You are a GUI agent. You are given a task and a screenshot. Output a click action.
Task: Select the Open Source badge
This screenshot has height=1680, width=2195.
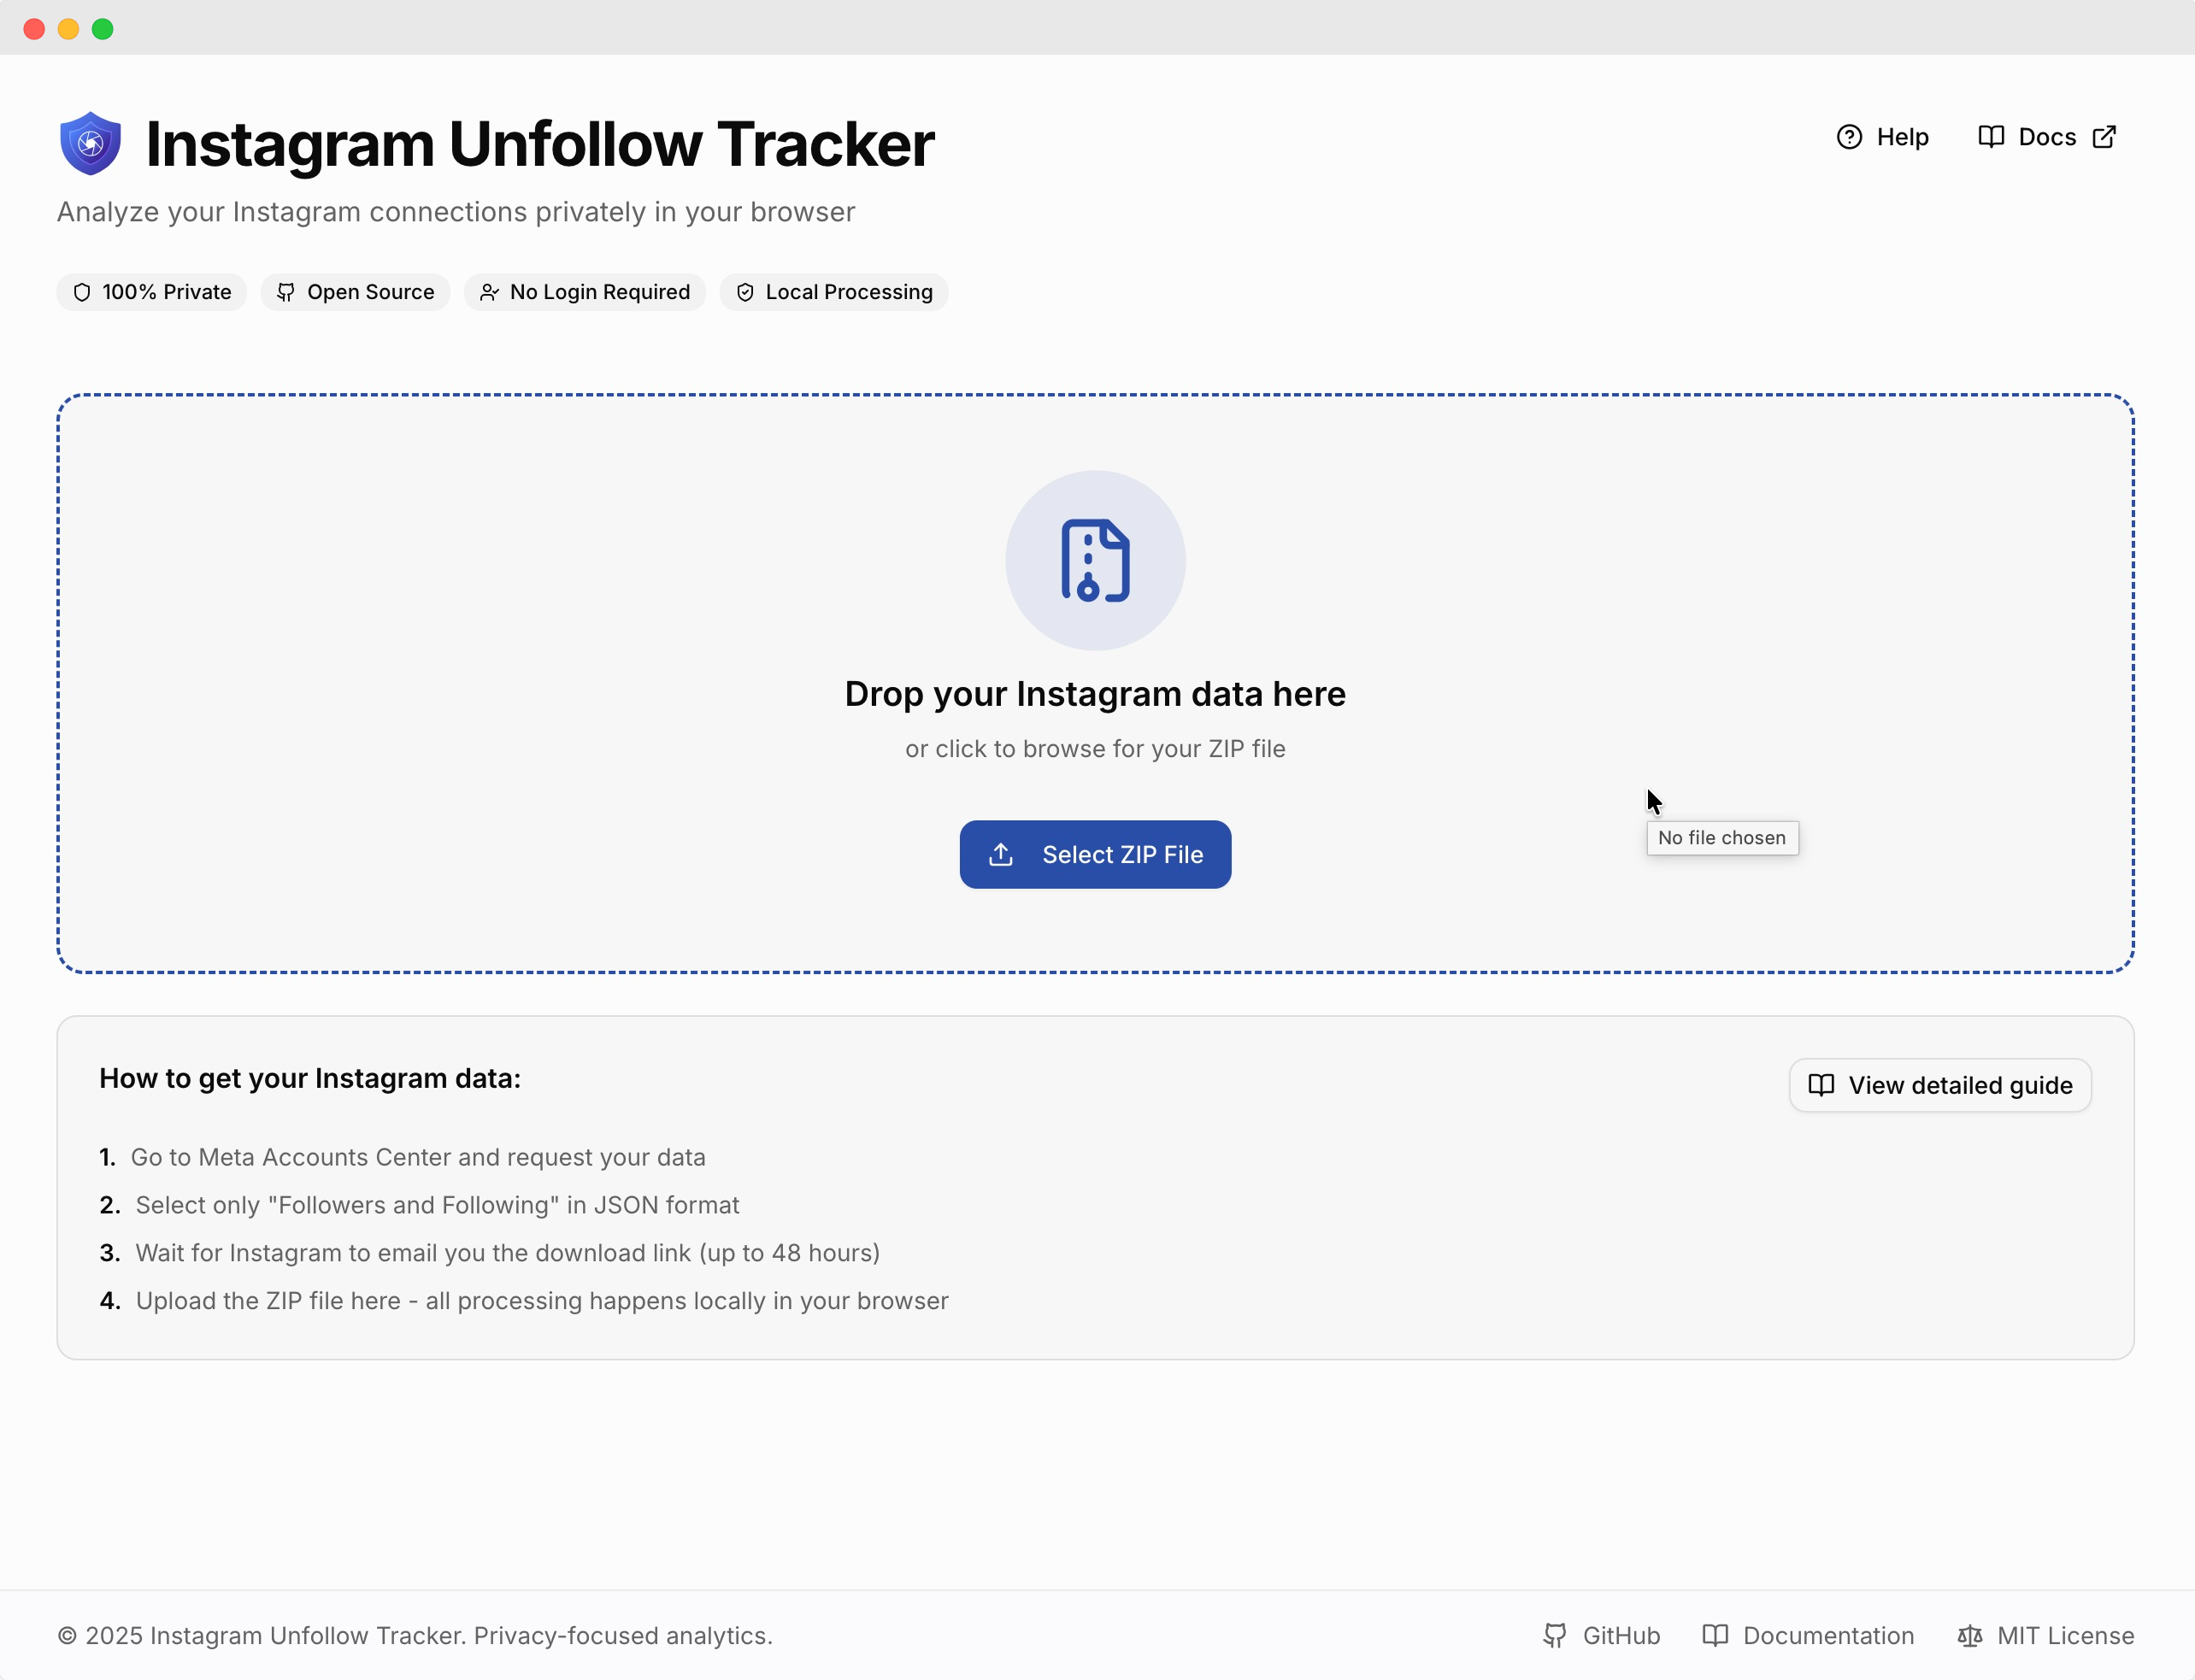pyautogui.click(x=355, y=292)
